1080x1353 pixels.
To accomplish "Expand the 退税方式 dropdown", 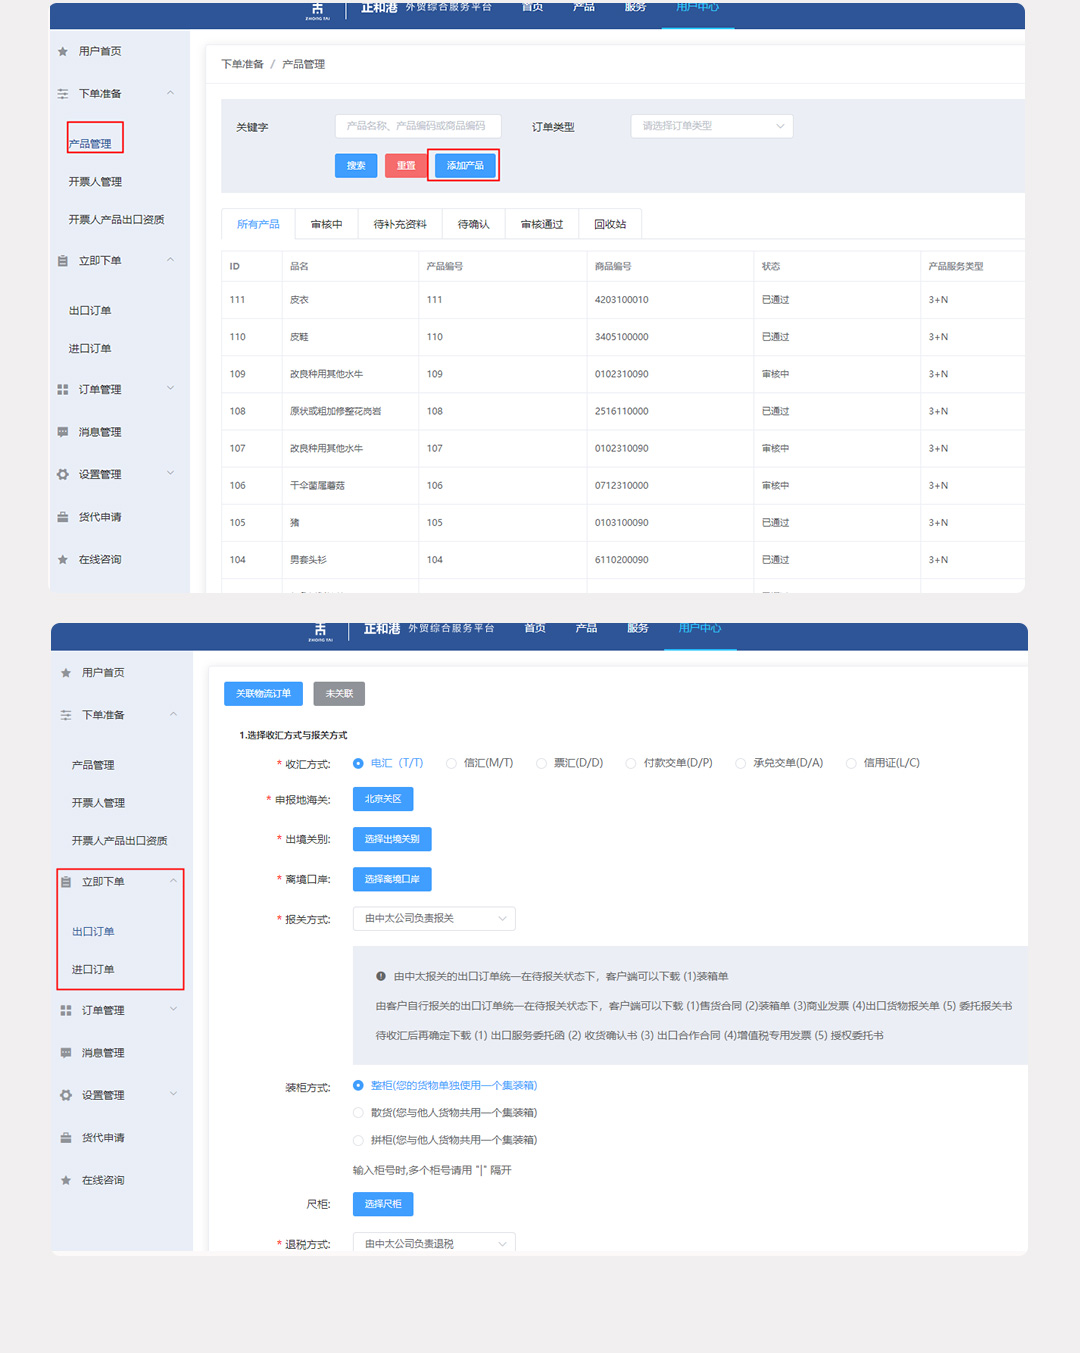I will (434, 1243).
